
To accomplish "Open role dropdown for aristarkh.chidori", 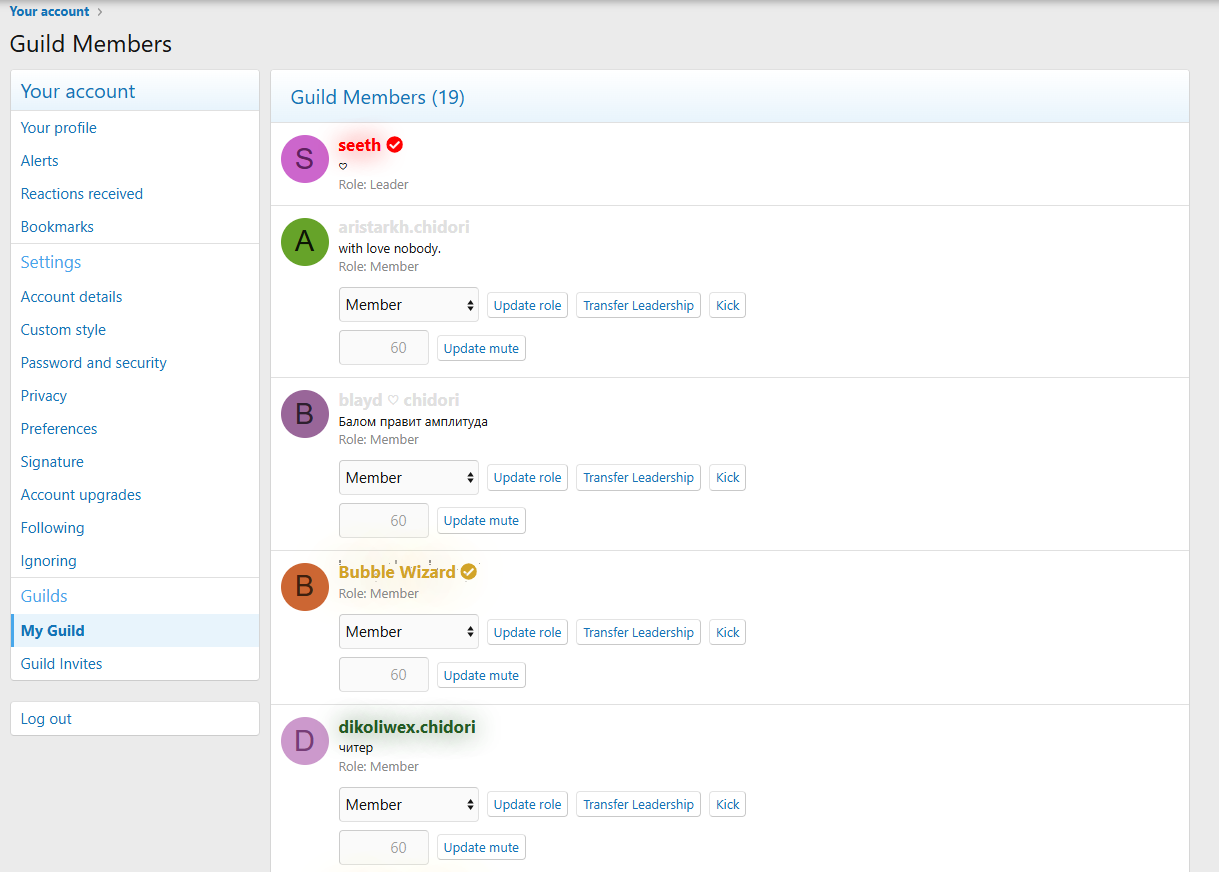I will point(409,305).
